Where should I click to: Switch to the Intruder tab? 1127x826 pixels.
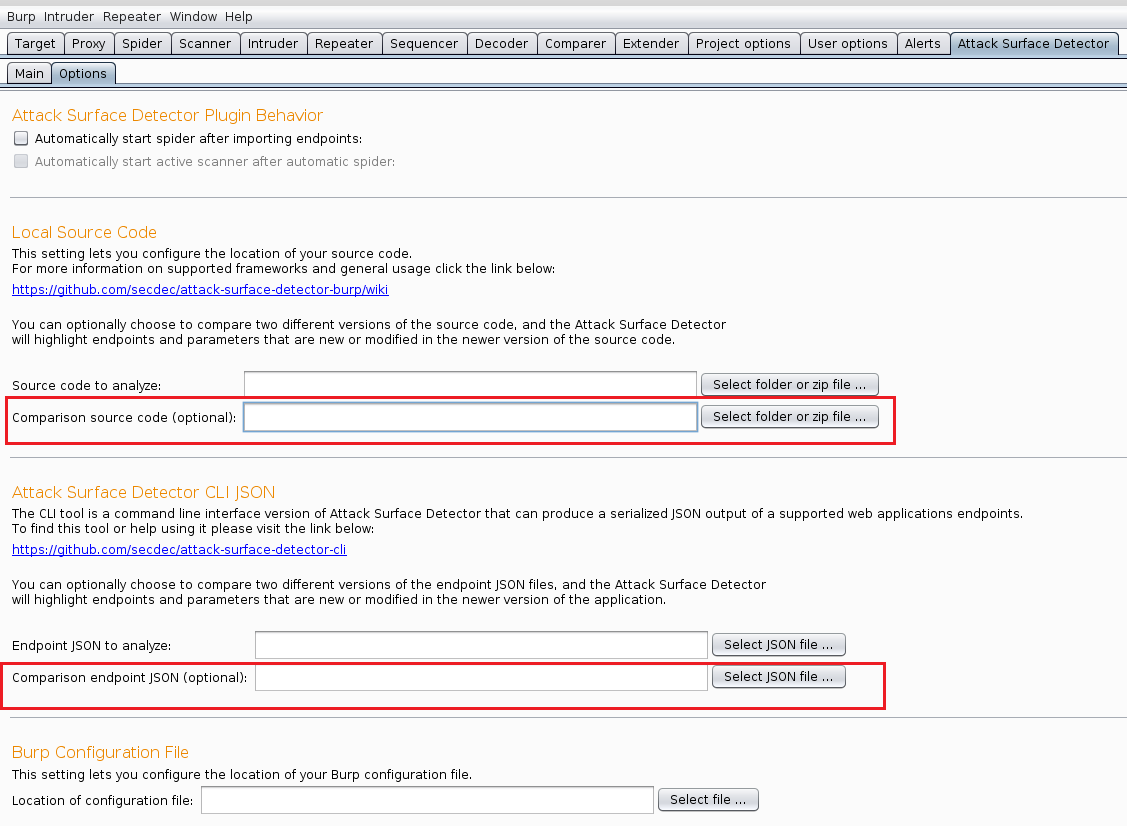pos(273,44)
